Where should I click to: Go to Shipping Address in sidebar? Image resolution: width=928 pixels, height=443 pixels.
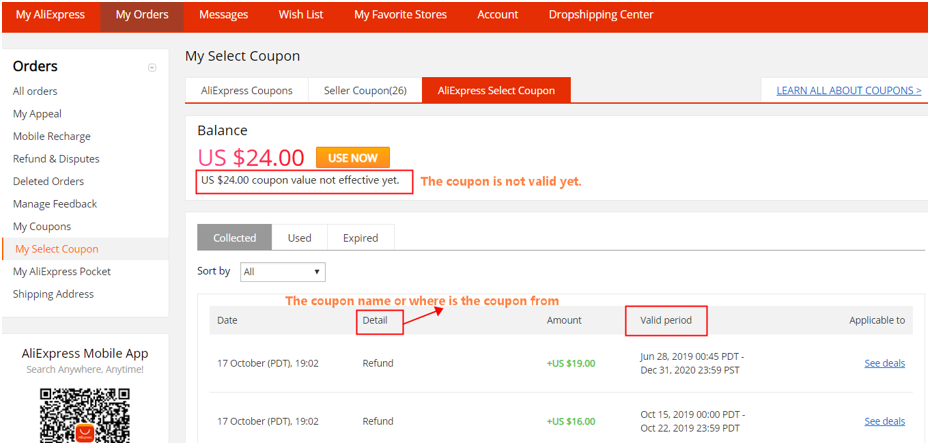click(53, 294)
